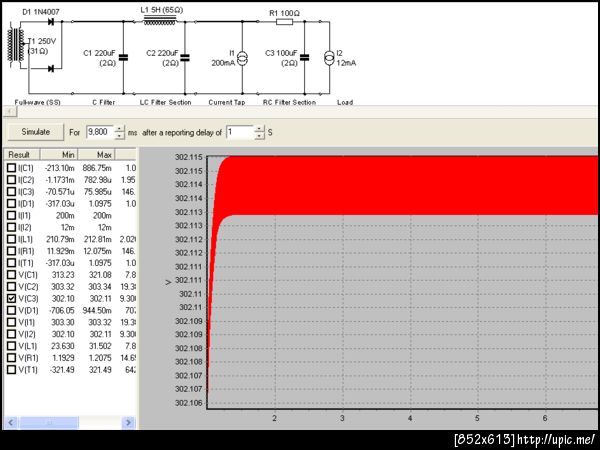This screenshot has width=600, height=450.
Task: Click the Current Tap section label
Action: pyautogui.click(x=227, y=102)
